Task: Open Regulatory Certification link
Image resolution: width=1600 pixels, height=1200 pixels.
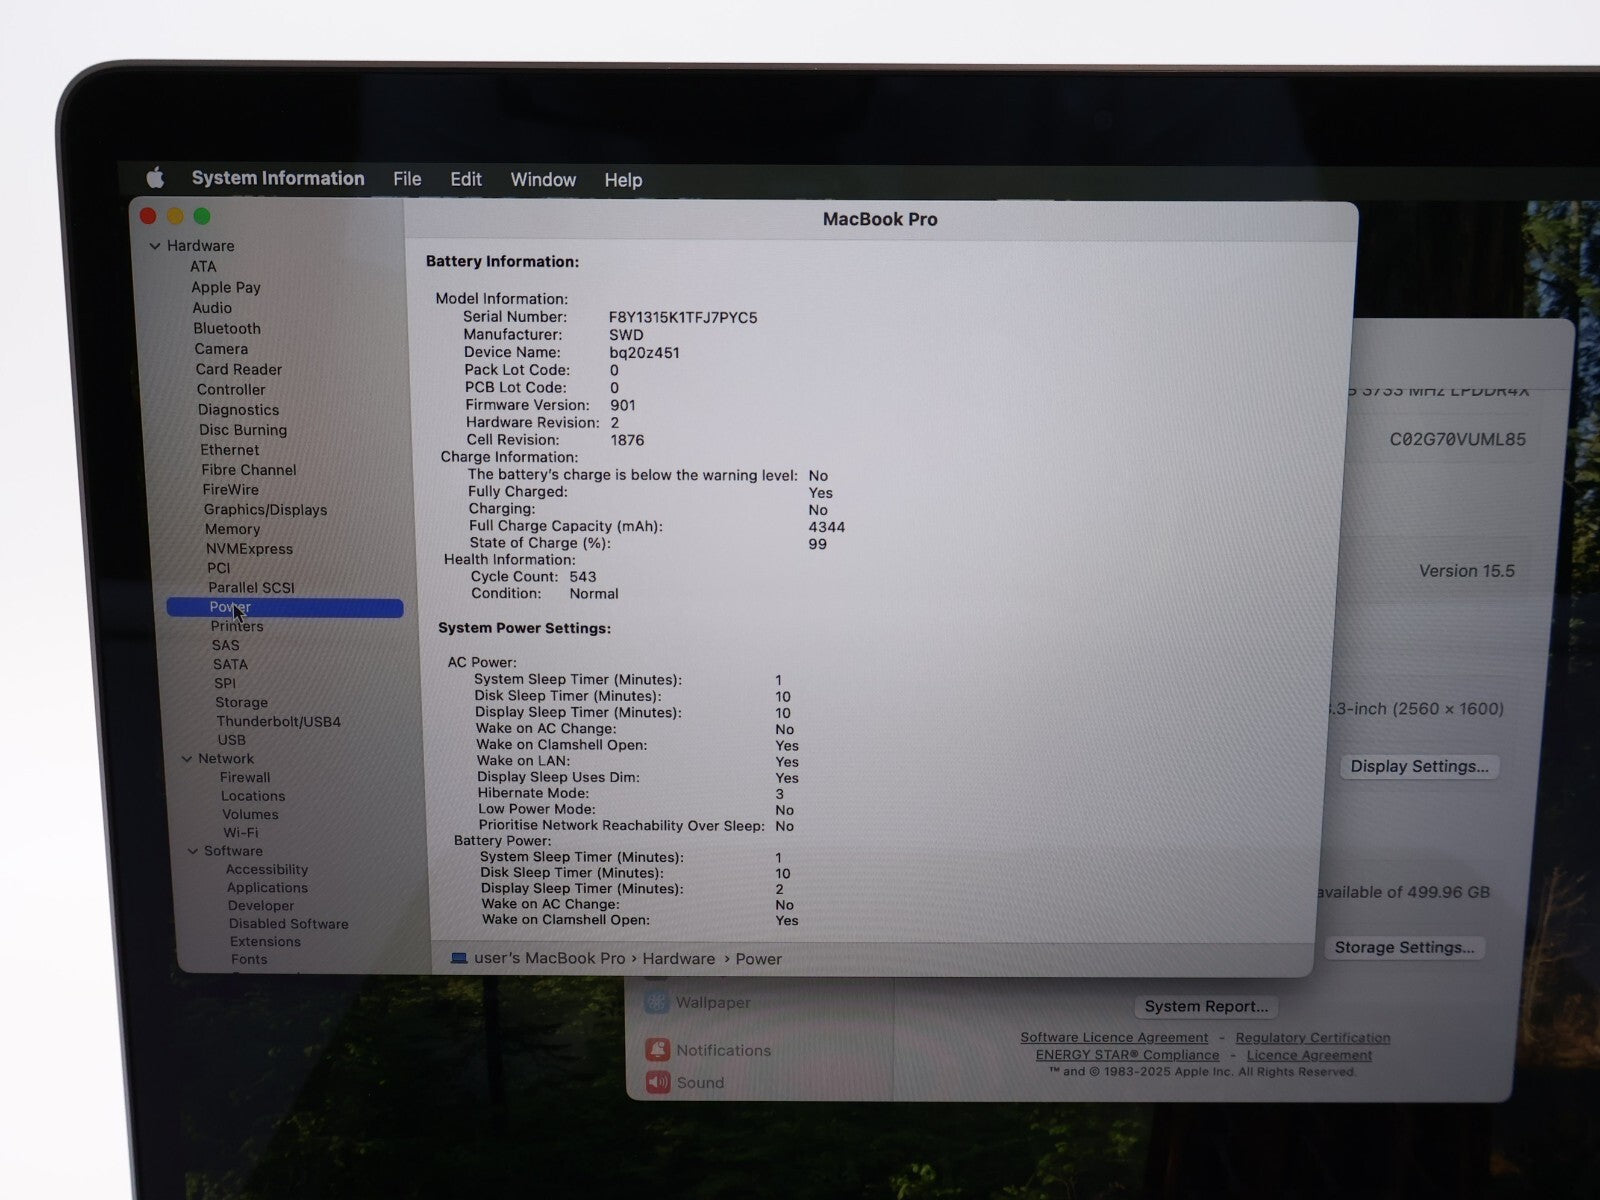Action: [x=1313, y=1038]
